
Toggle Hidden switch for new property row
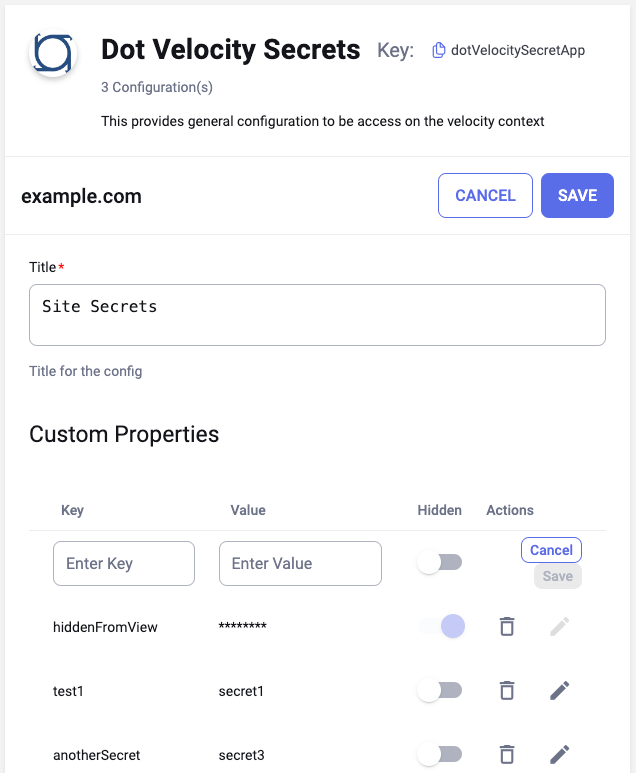point(440,563)
